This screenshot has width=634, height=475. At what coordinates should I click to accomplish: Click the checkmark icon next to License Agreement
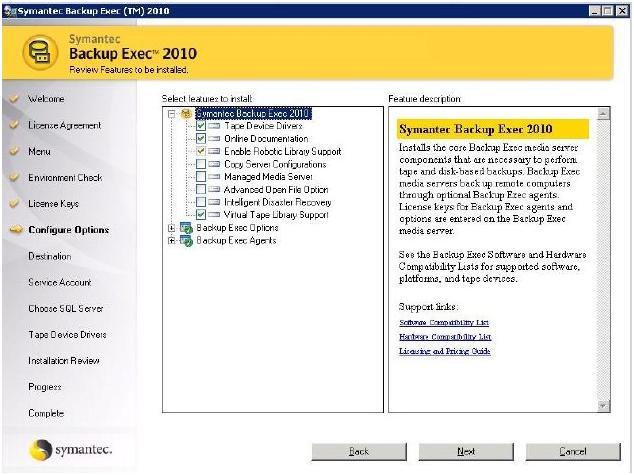pyautogui.click(x=14, y=125)
